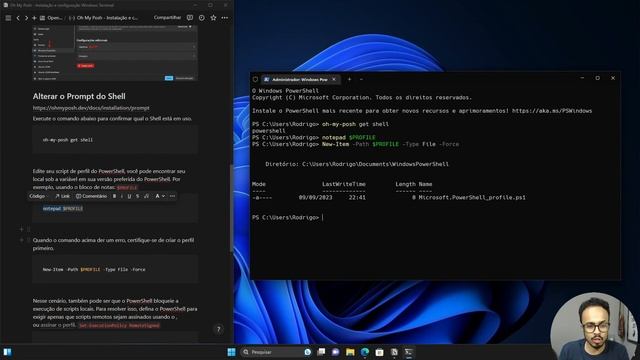The width and height of the screenshot is (640, 360).
Task: Open the Windows Start button
Action: pyautogui.click(x=231, y=352)
